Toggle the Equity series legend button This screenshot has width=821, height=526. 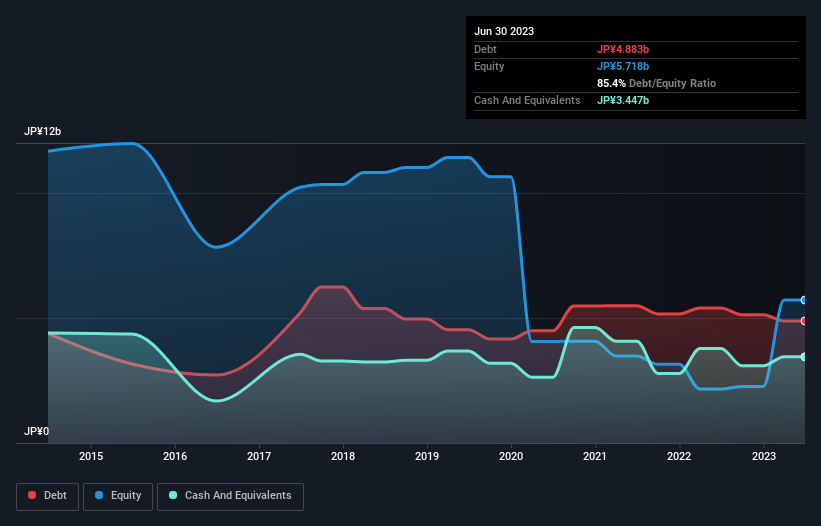click(x=118, y=496)
